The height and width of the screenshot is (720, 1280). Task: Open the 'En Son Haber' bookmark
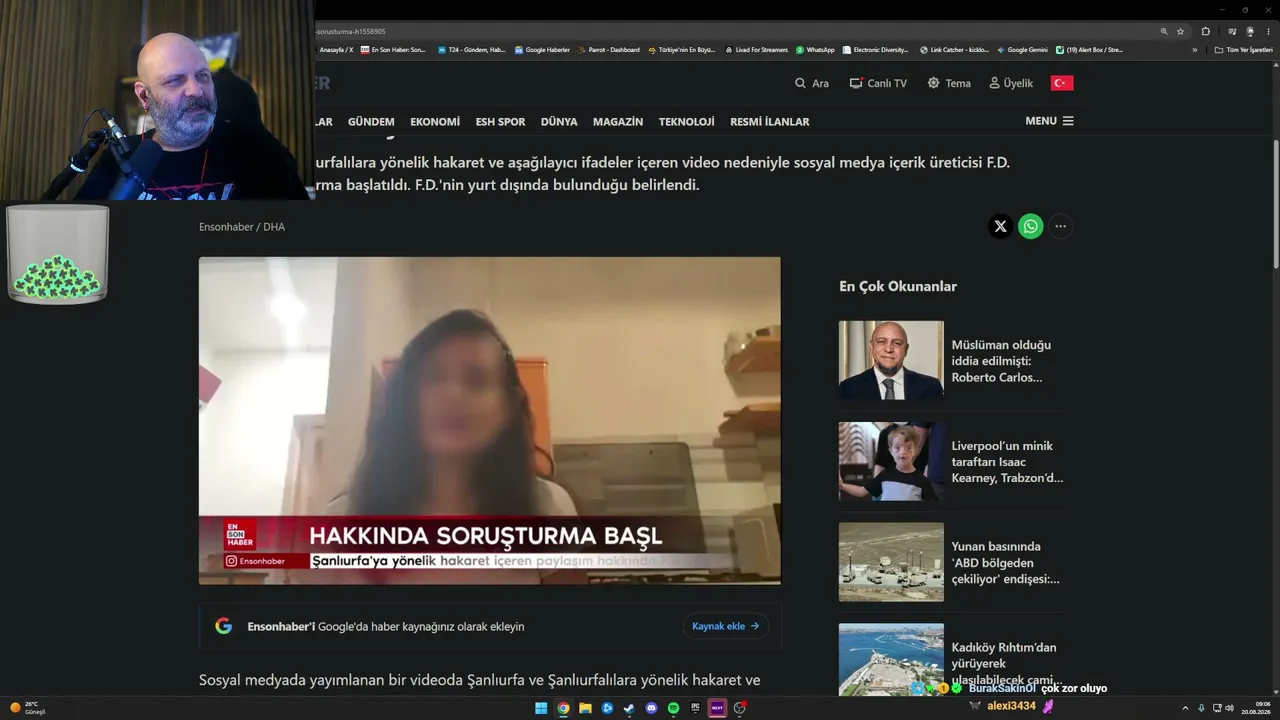click(393, 50)
